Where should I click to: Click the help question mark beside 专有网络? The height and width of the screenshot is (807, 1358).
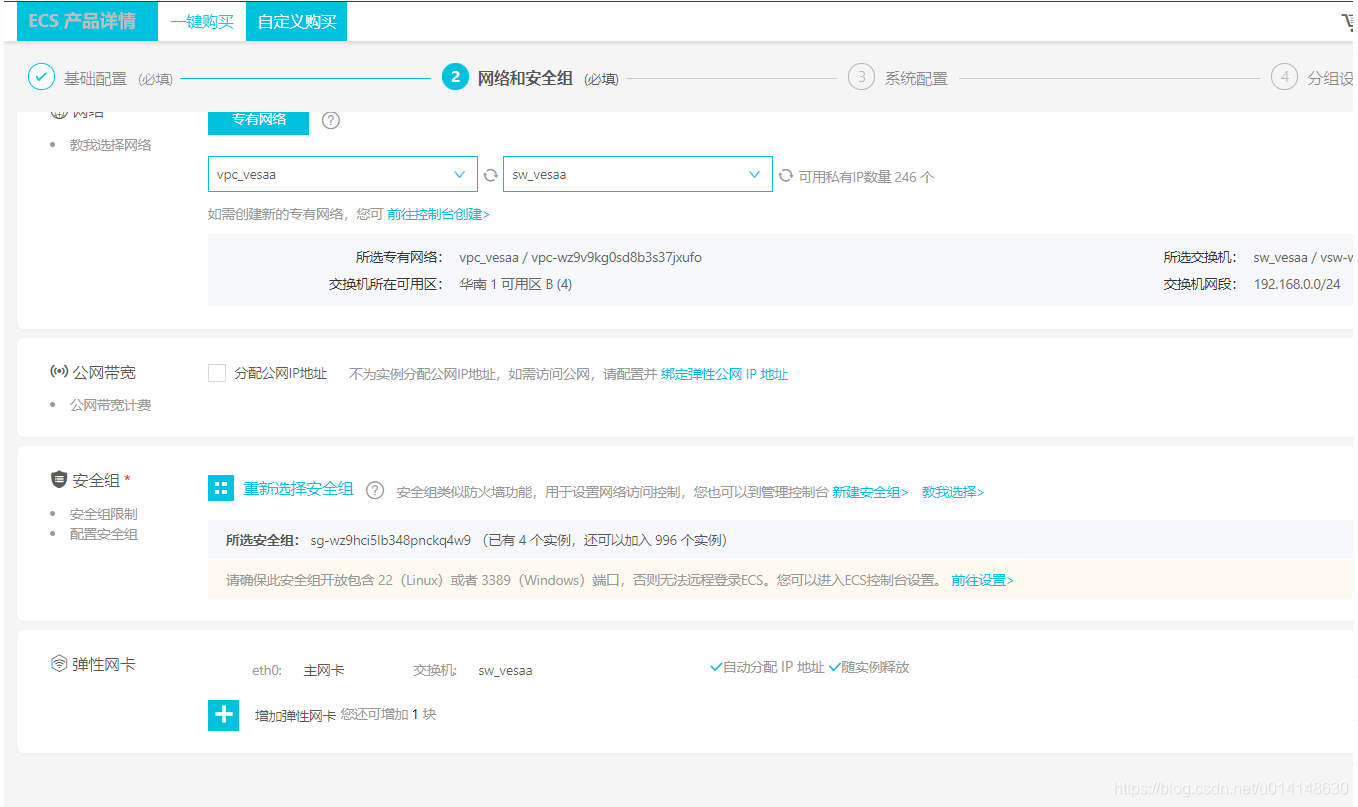coord(331,120)
